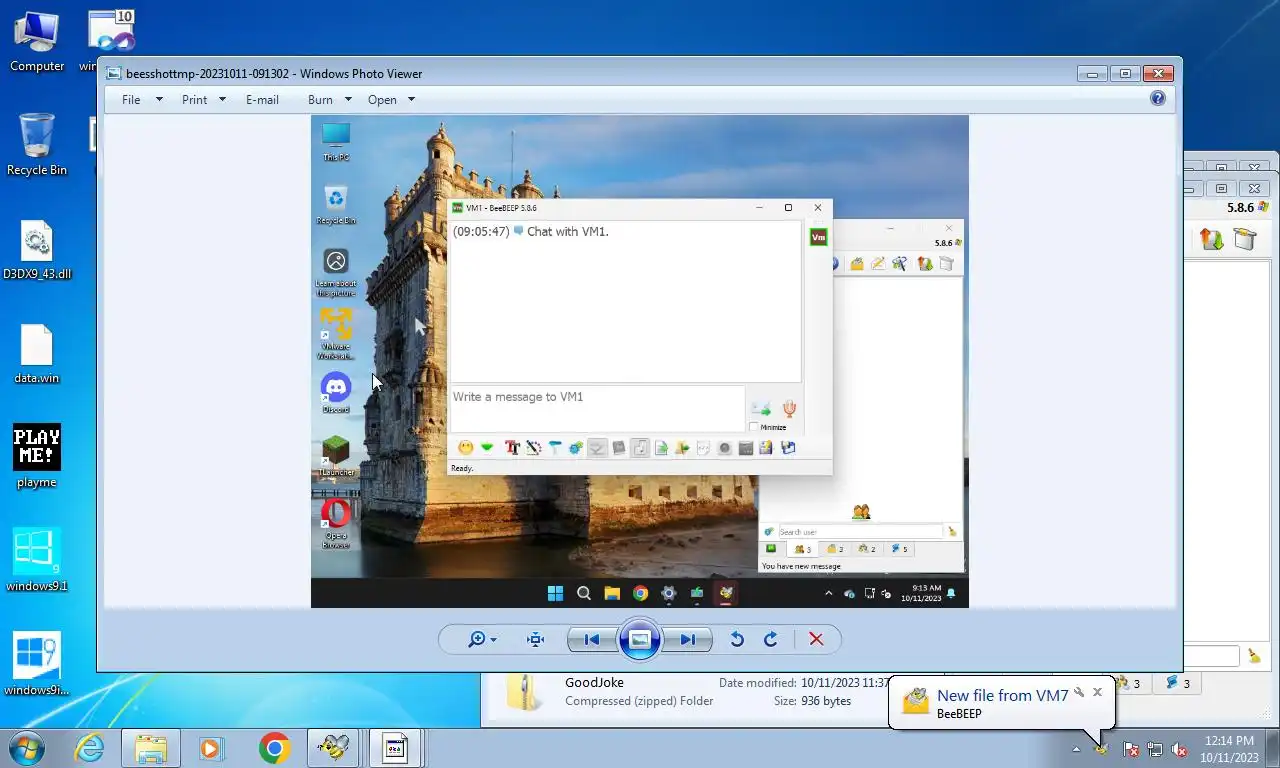Click the 'Compressed (zipped) Folder' type text
Image resolution: width=1280 pixels, height=768 pixels.
(x=639, y=701)
